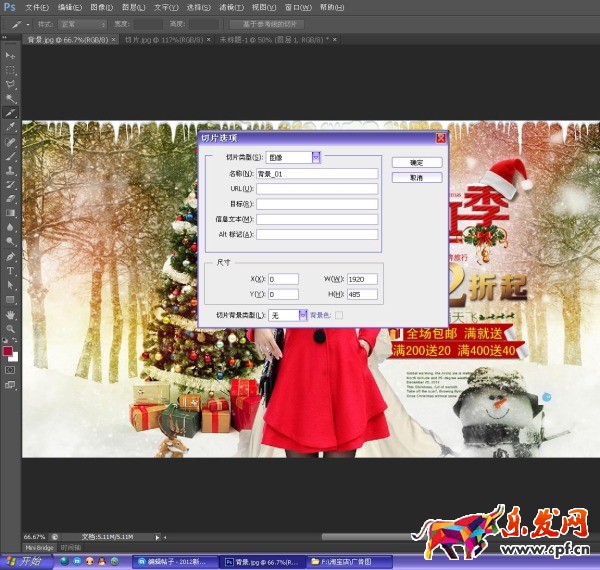This screenshot has height=570, width=600.
Task: Open the 编辑 Edit menu
Action: tap(70, 7)
